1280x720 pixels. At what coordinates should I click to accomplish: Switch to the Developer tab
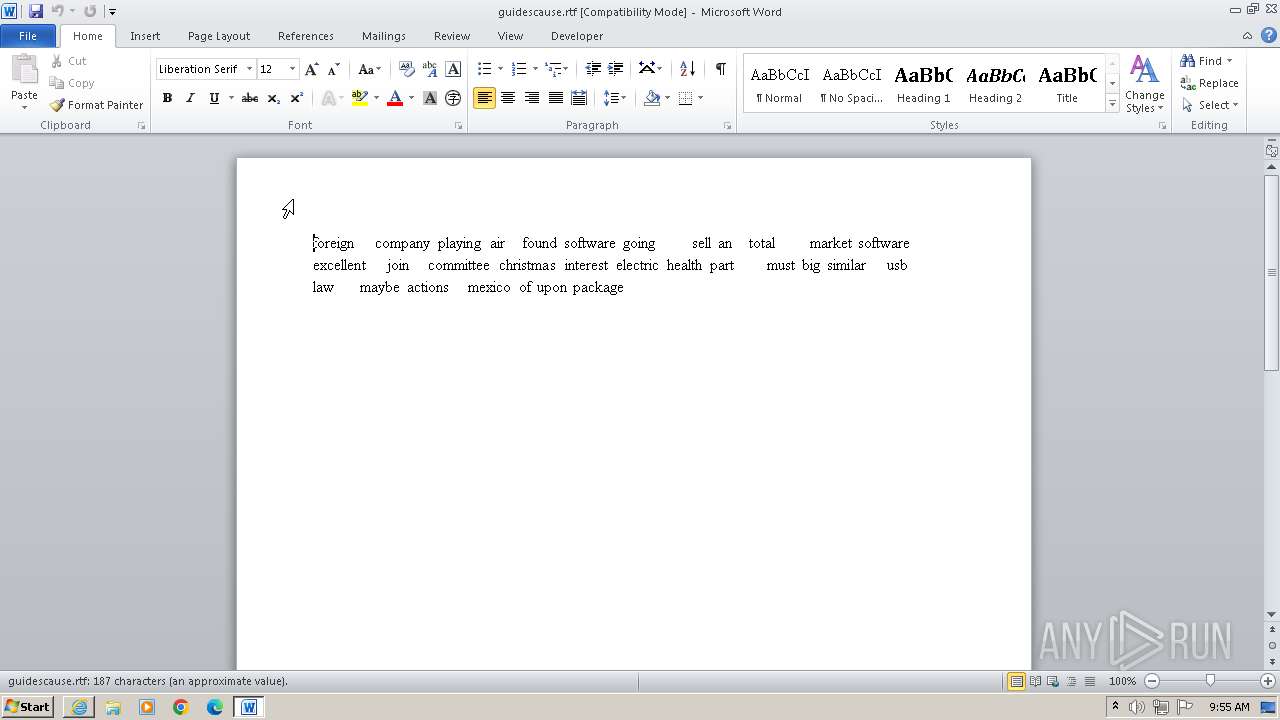[x=577, y=36]
